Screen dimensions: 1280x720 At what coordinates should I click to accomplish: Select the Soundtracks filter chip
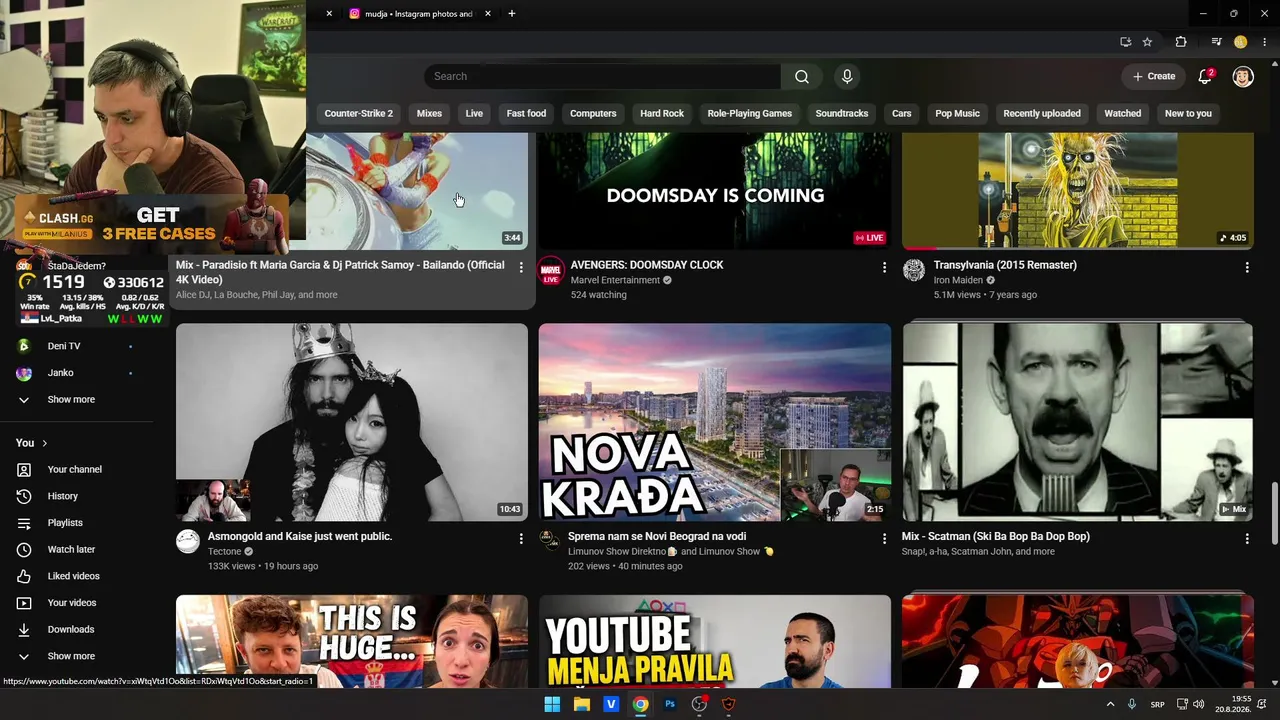point(842,113)
